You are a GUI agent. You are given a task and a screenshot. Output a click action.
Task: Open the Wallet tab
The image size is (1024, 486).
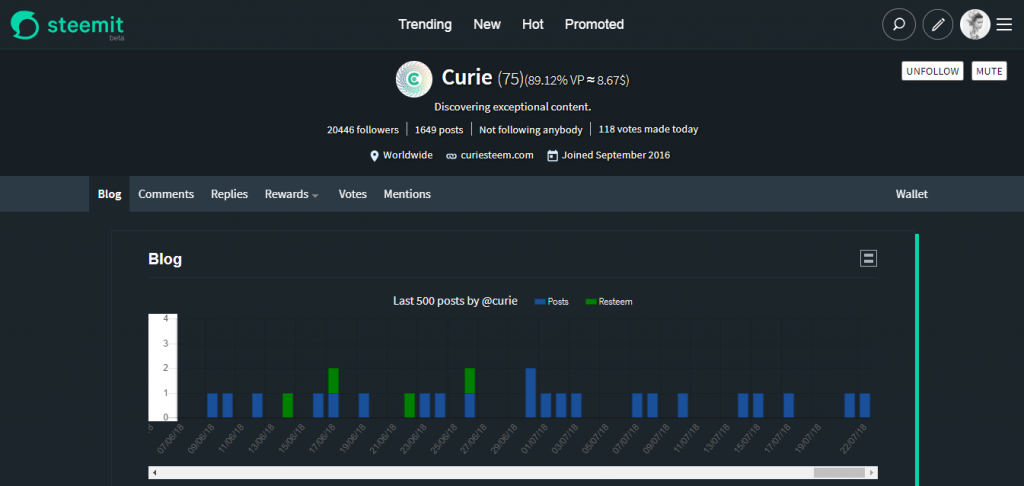pos(912,194)
